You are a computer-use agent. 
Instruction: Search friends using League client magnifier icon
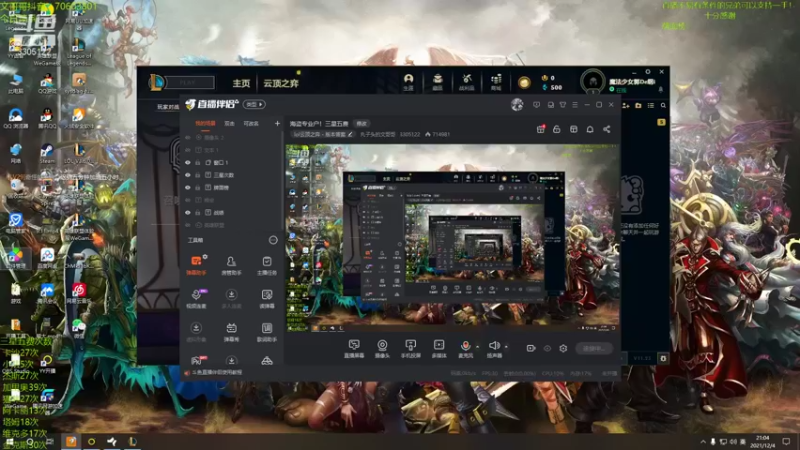[x=663, y=105]
